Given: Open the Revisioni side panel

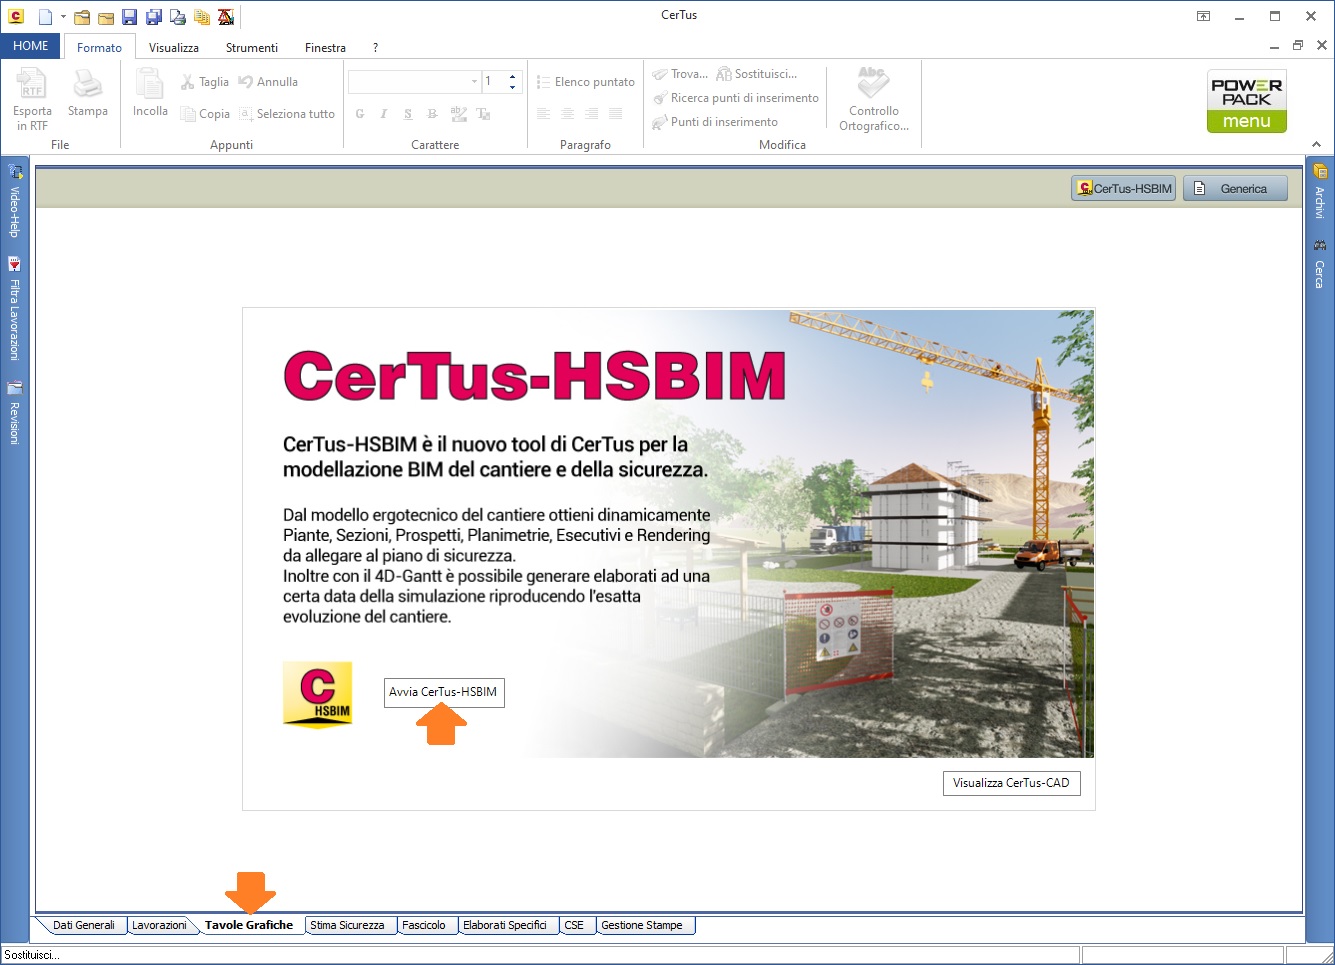Looking at the screenshot, I should (14, 413).
